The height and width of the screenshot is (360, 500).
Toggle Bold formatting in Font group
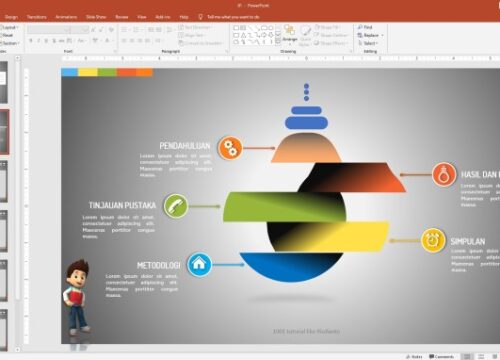tap(31, 41)
